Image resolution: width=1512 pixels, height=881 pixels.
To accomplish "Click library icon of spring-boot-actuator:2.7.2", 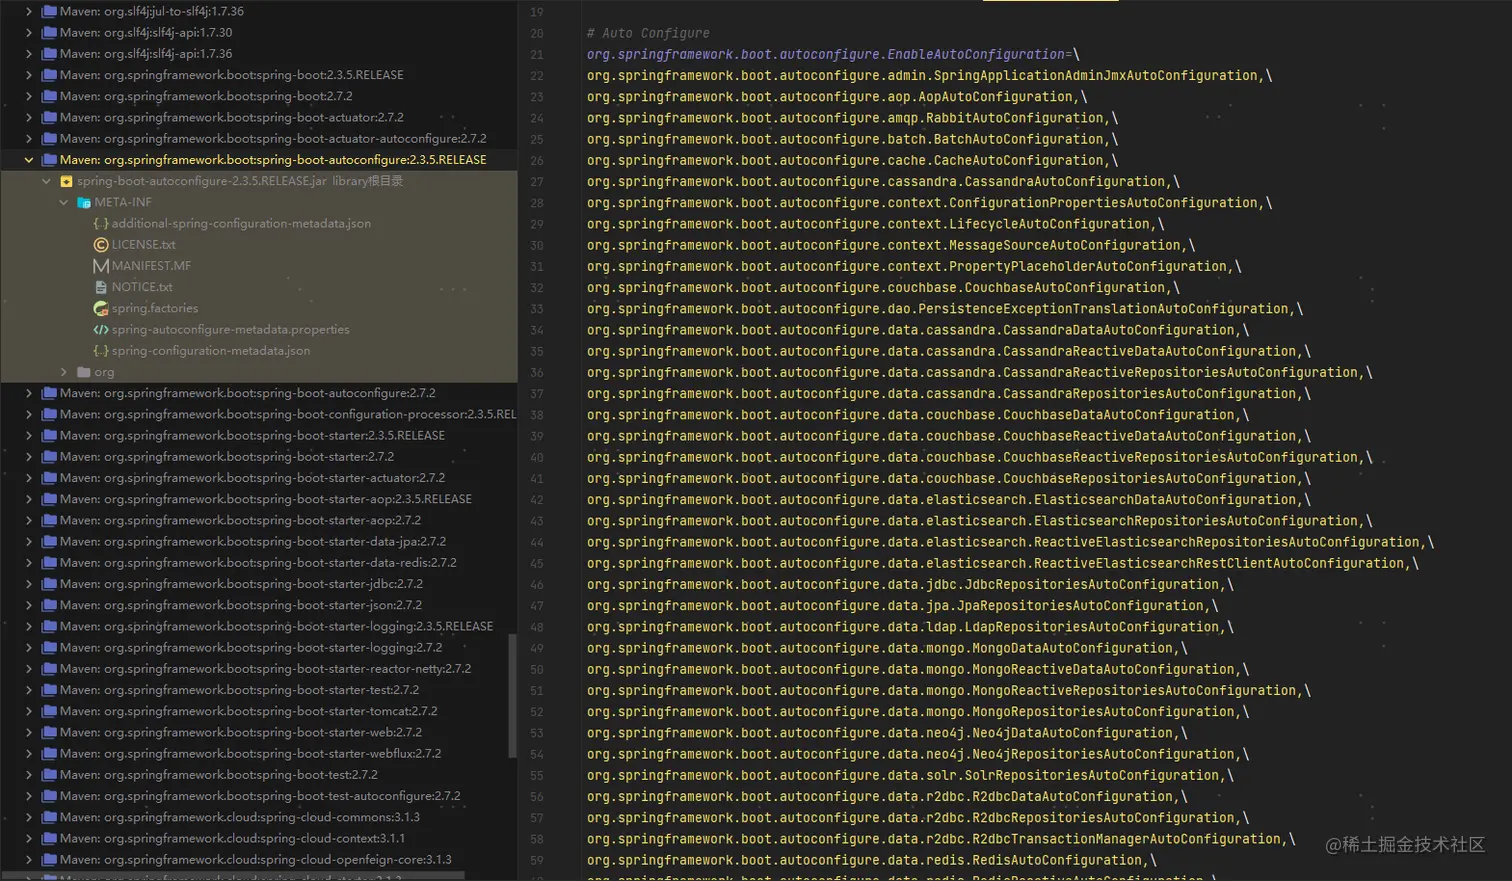I will [x=49, y=117].
